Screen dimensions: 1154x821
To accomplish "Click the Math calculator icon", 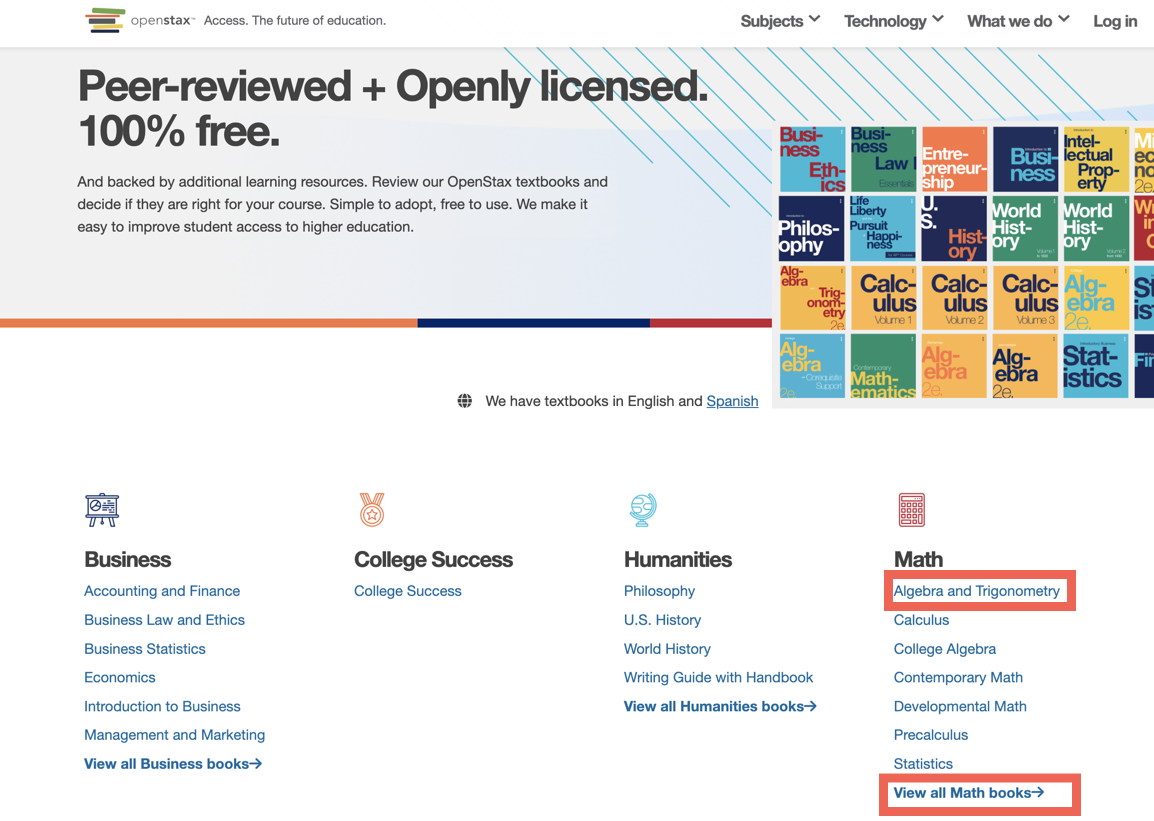I will coord(911,510).
